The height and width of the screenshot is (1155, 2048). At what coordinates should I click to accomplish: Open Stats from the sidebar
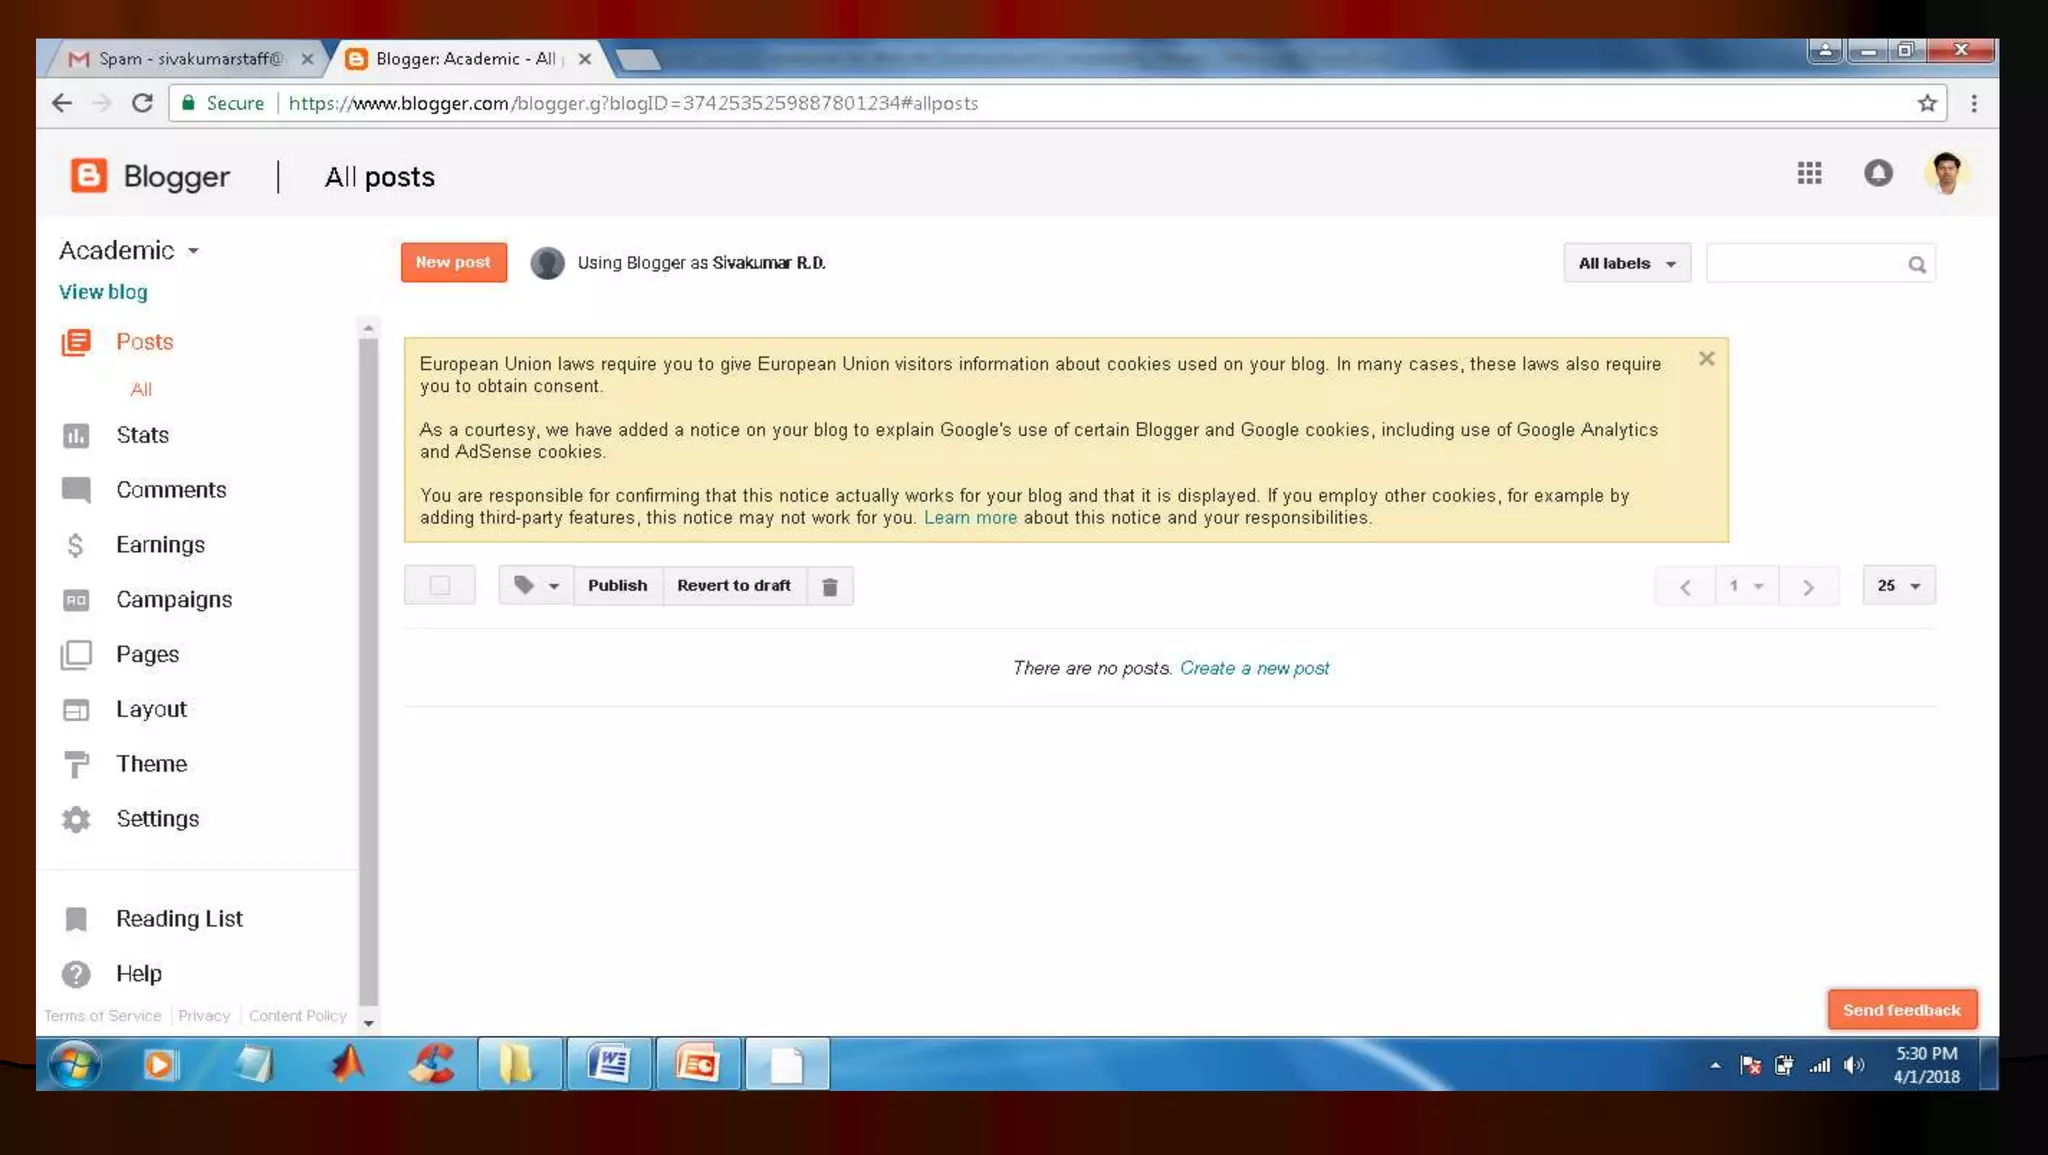point(141,435)
